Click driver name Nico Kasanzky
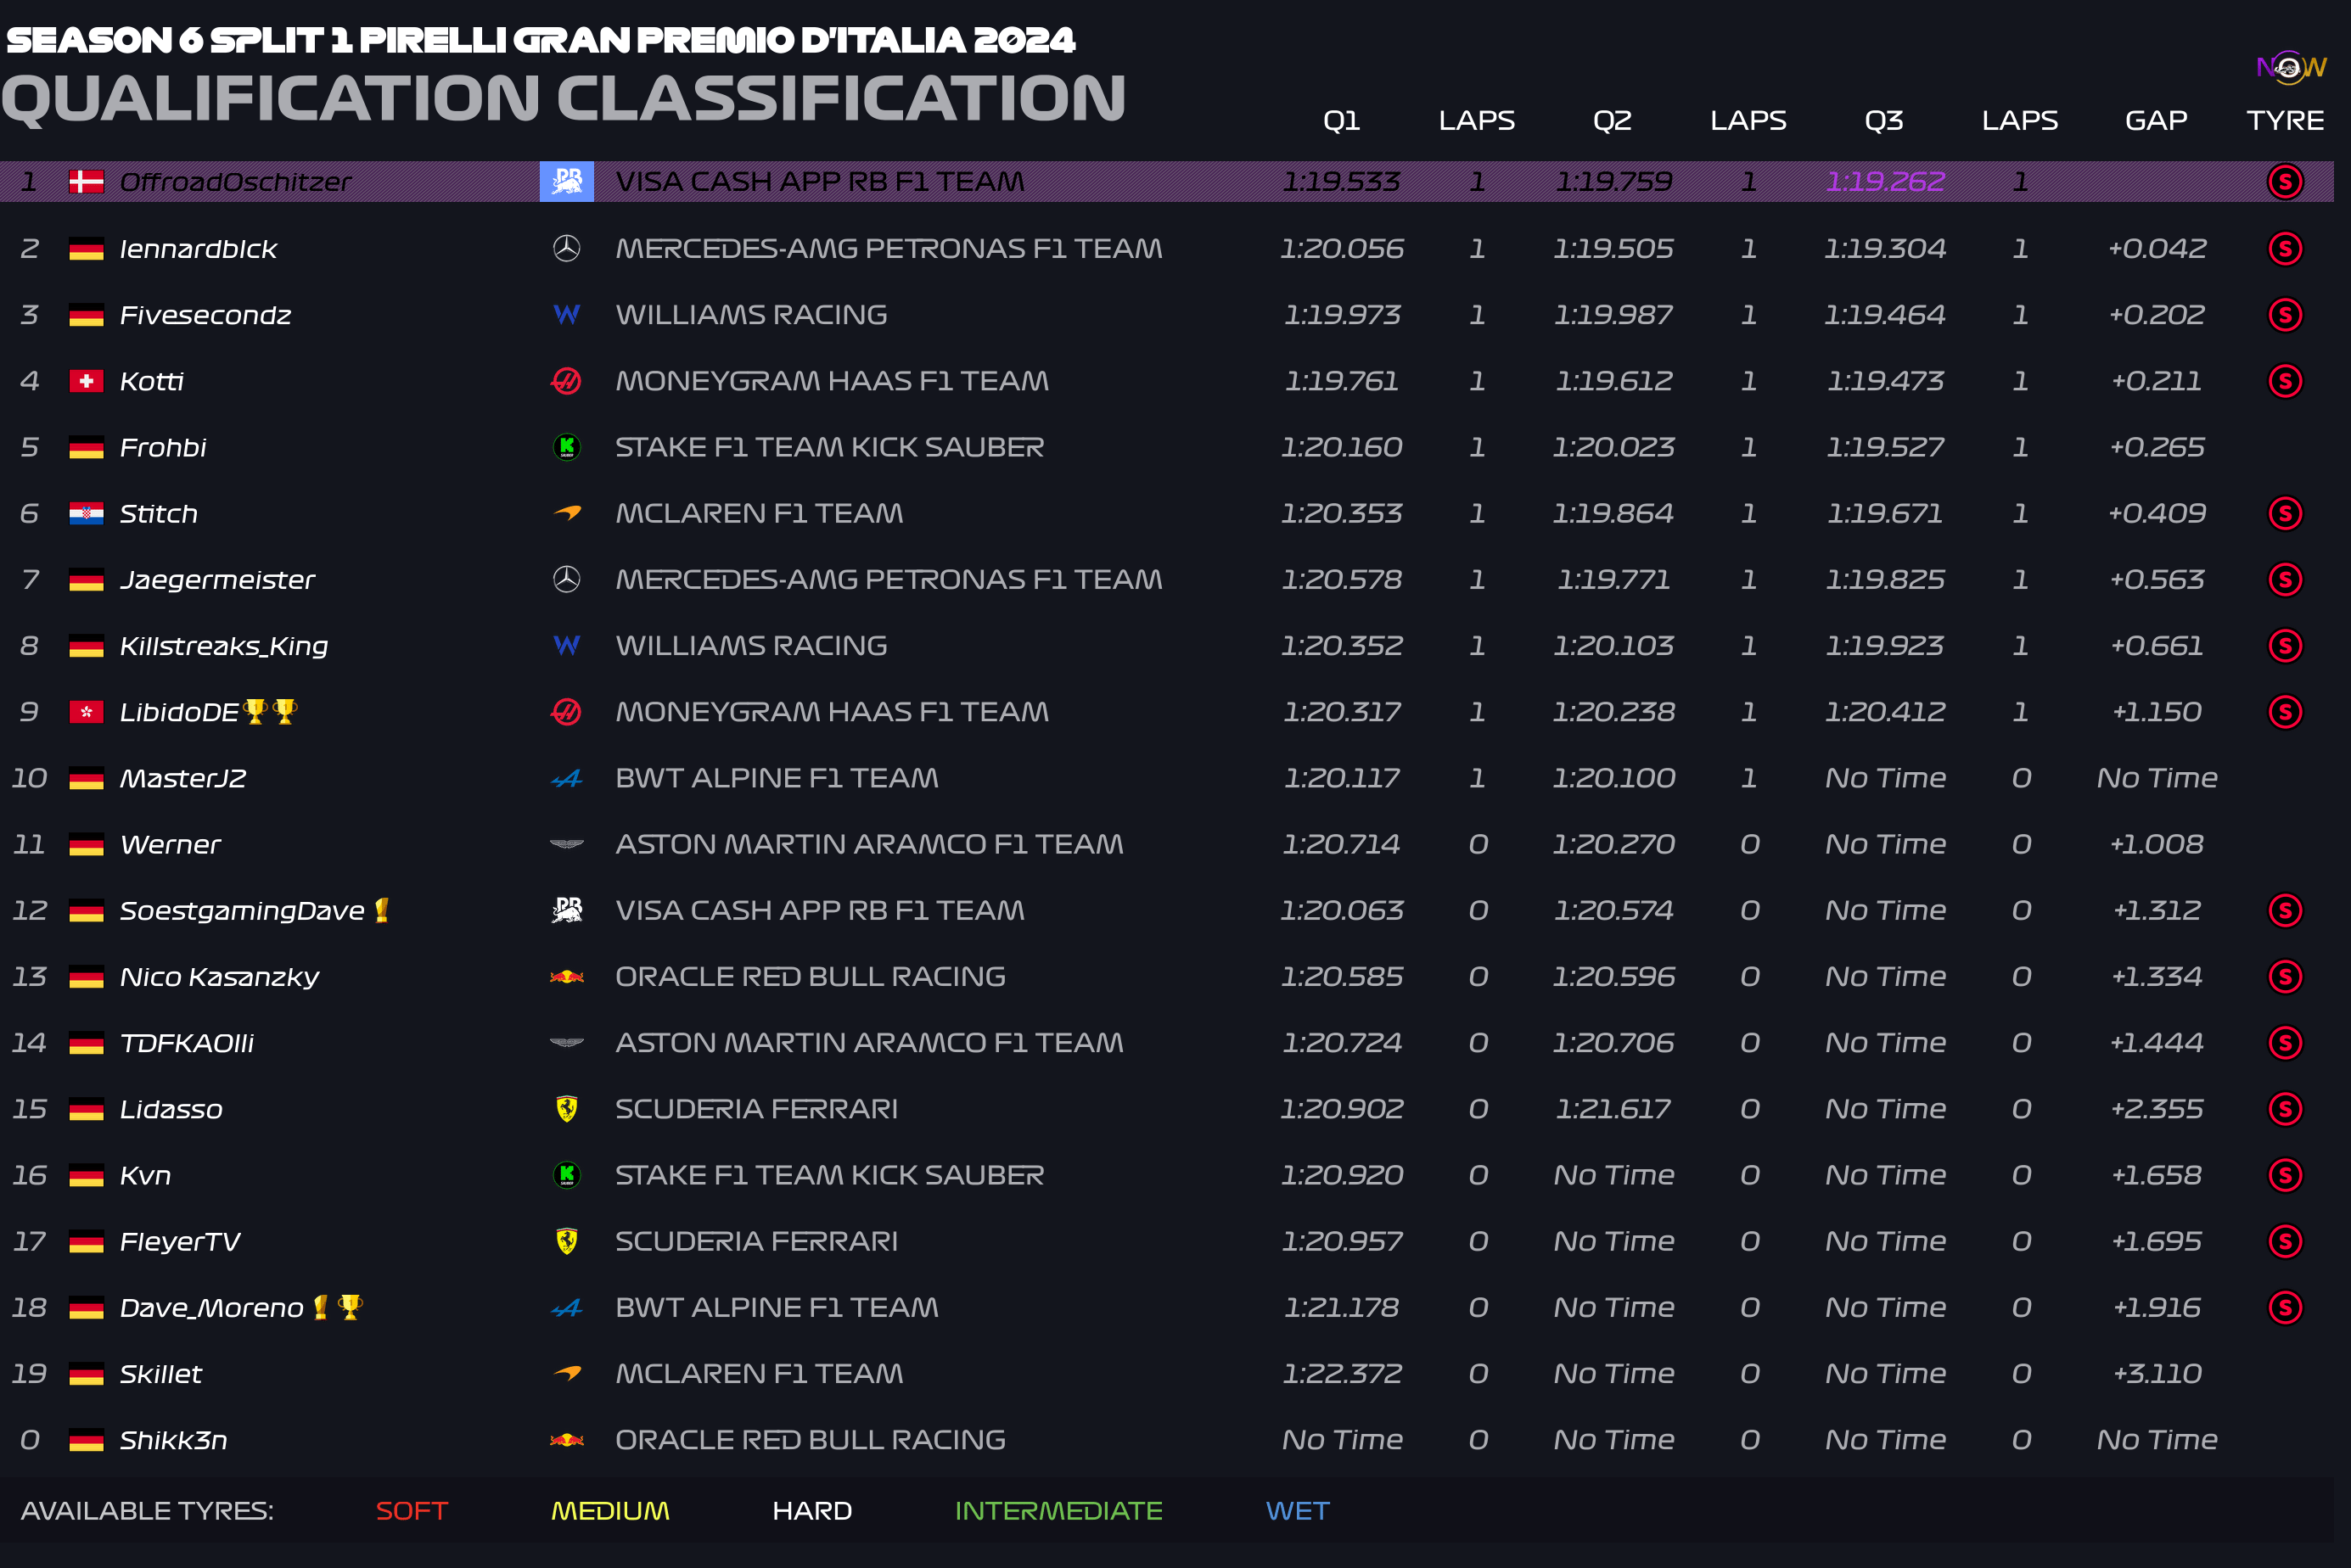Image resolution: width=2351 pixels, height=1568 pixels. pos(219,977)
